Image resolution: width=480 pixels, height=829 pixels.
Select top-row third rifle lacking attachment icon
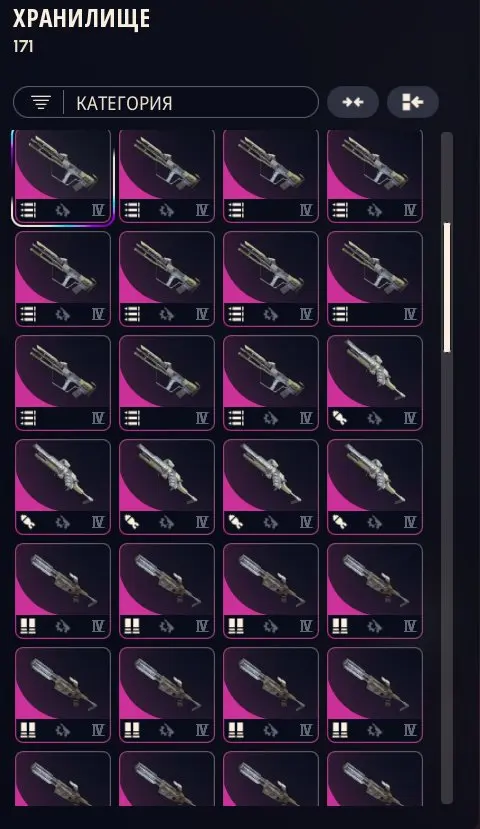[x=271, y=177]
